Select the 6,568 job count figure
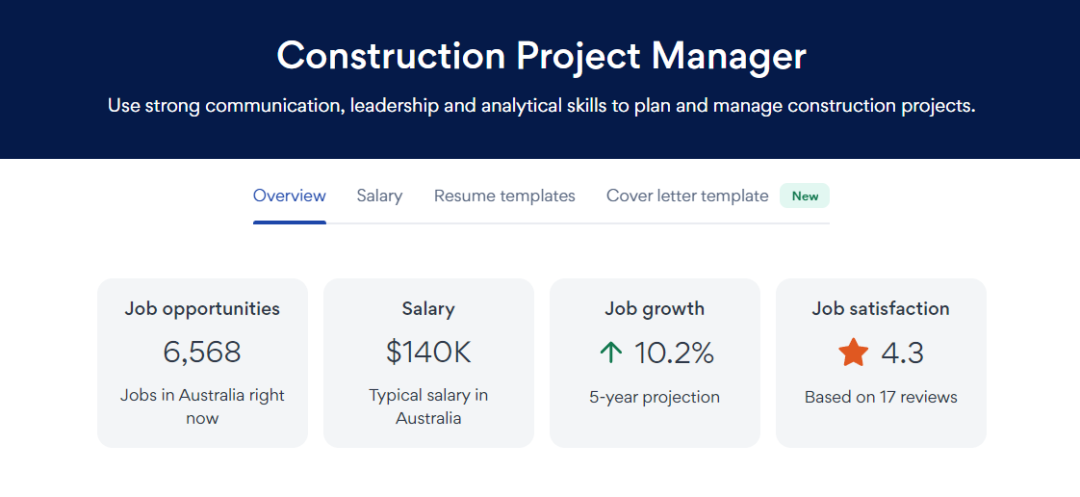 point(202,352)
